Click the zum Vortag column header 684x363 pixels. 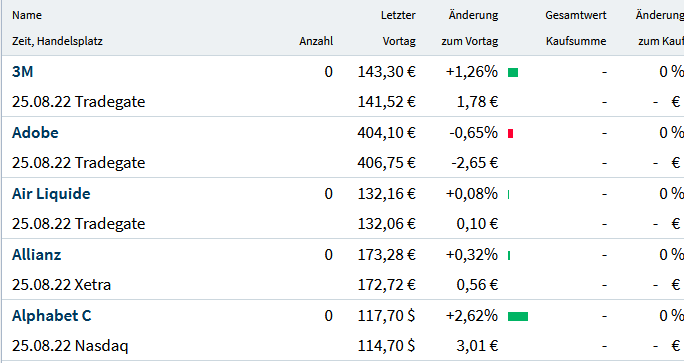tap(470, 41)
